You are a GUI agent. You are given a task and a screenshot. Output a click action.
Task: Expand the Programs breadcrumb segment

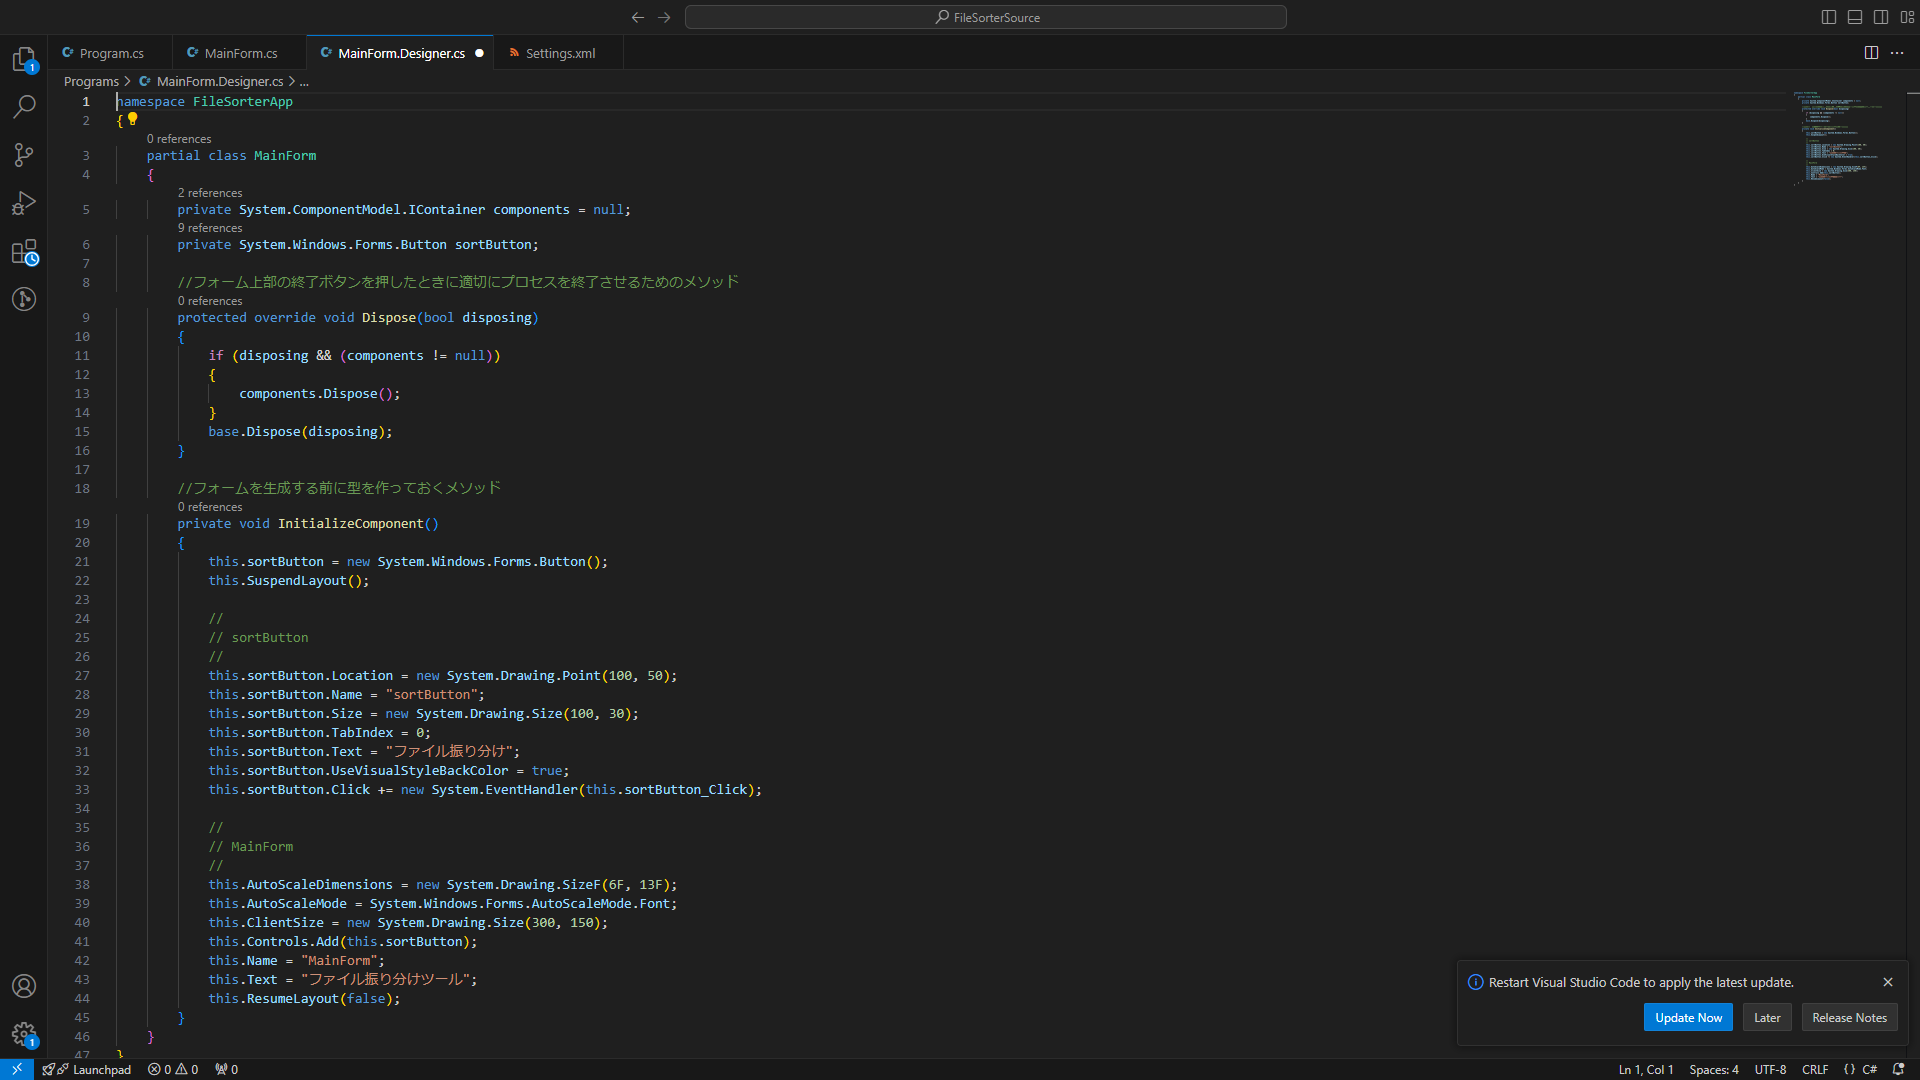pos(91,81)
